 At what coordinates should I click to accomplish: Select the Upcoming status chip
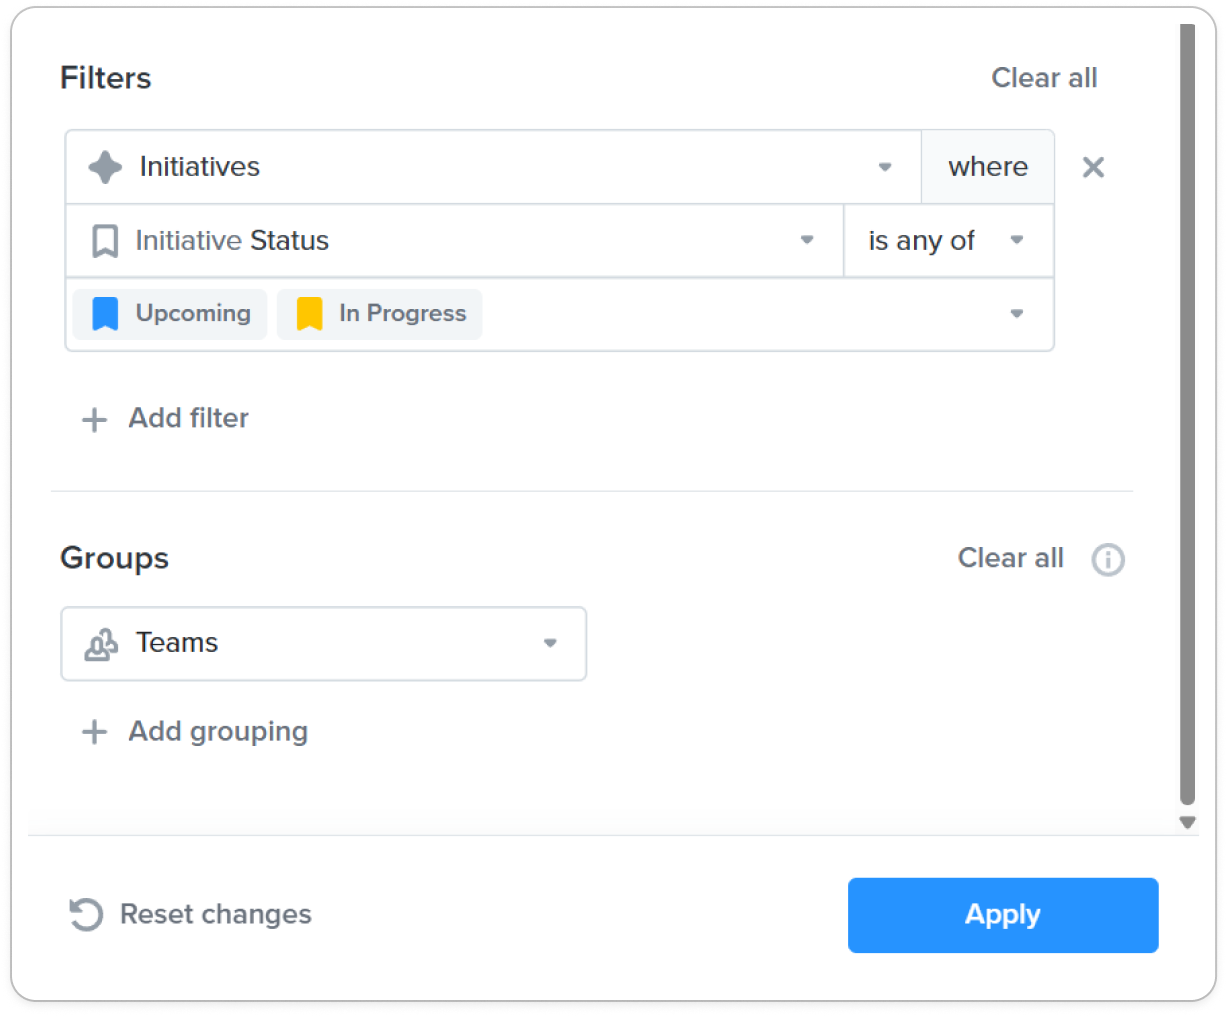coord(170,314)
